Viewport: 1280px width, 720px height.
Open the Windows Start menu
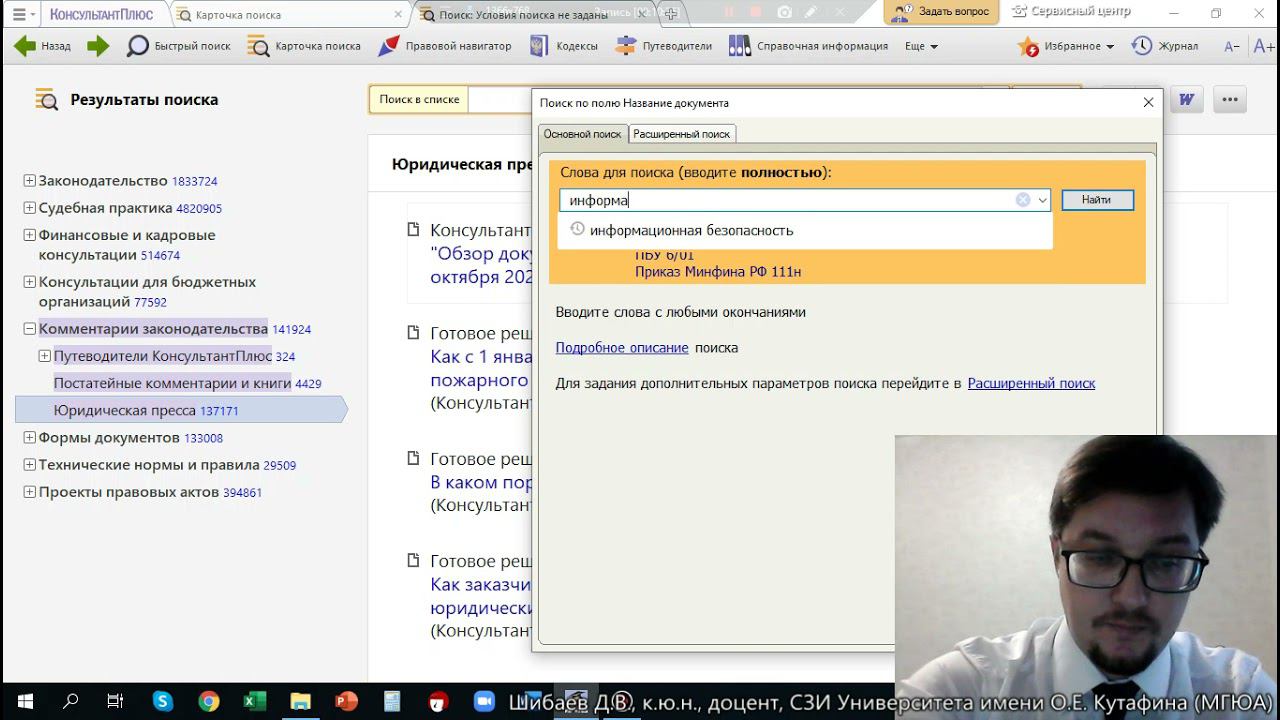pos(25,701)
